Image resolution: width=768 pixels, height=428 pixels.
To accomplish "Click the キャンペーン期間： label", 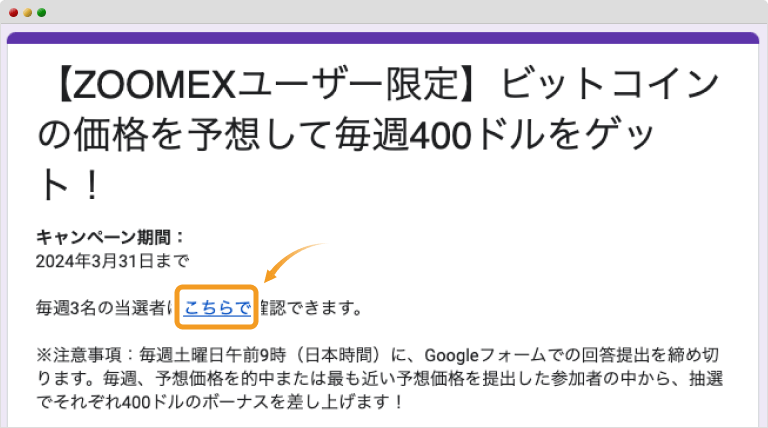I will (110, 238).
